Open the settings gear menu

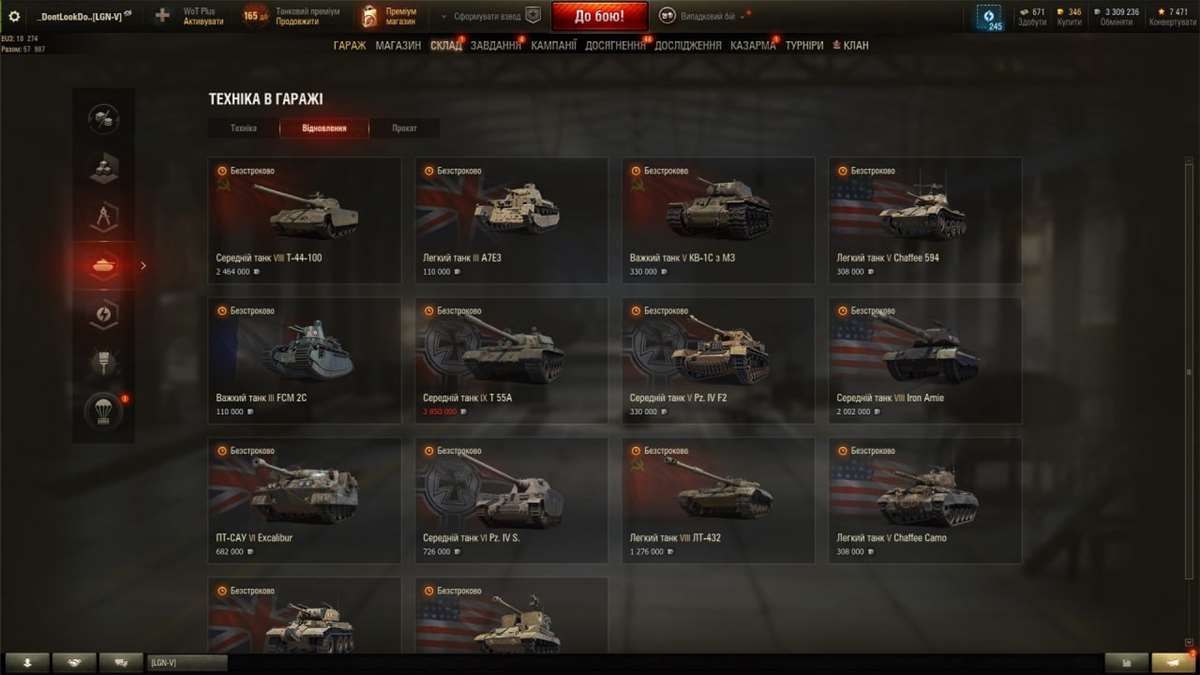[14, 16]
